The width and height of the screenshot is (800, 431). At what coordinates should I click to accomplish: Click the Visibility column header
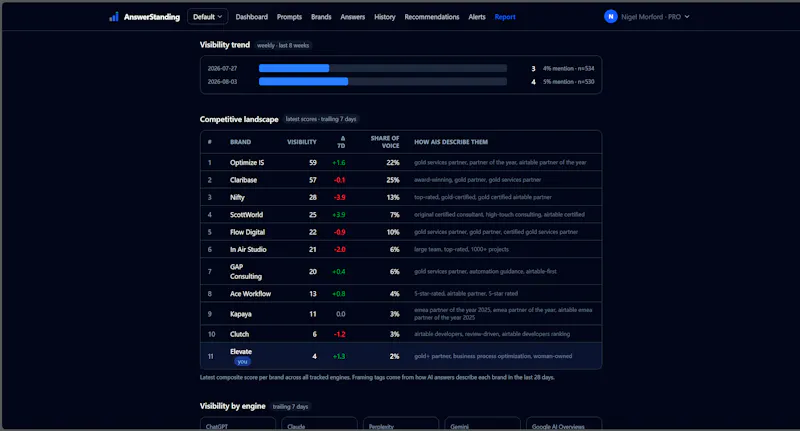302,142
